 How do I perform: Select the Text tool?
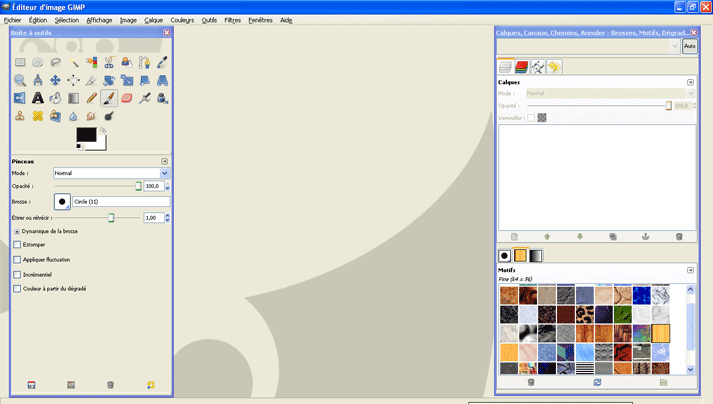(x=38, y=98)
